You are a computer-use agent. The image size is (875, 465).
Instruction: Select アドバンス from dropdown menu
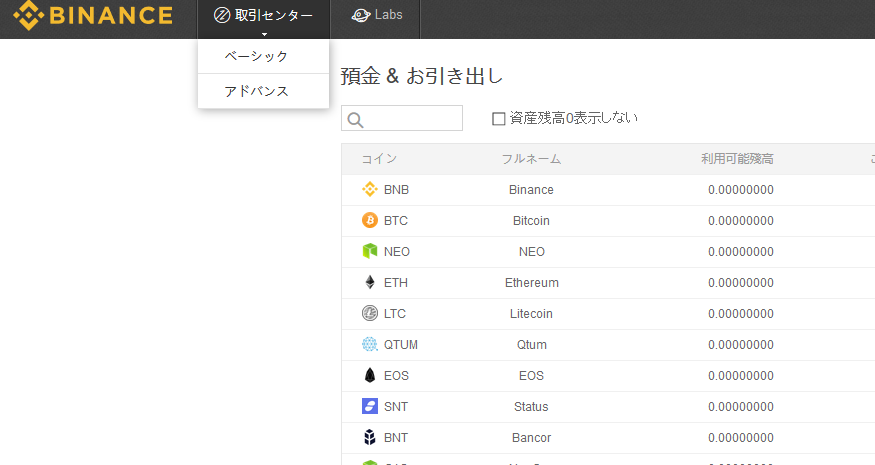pos(263,91)
